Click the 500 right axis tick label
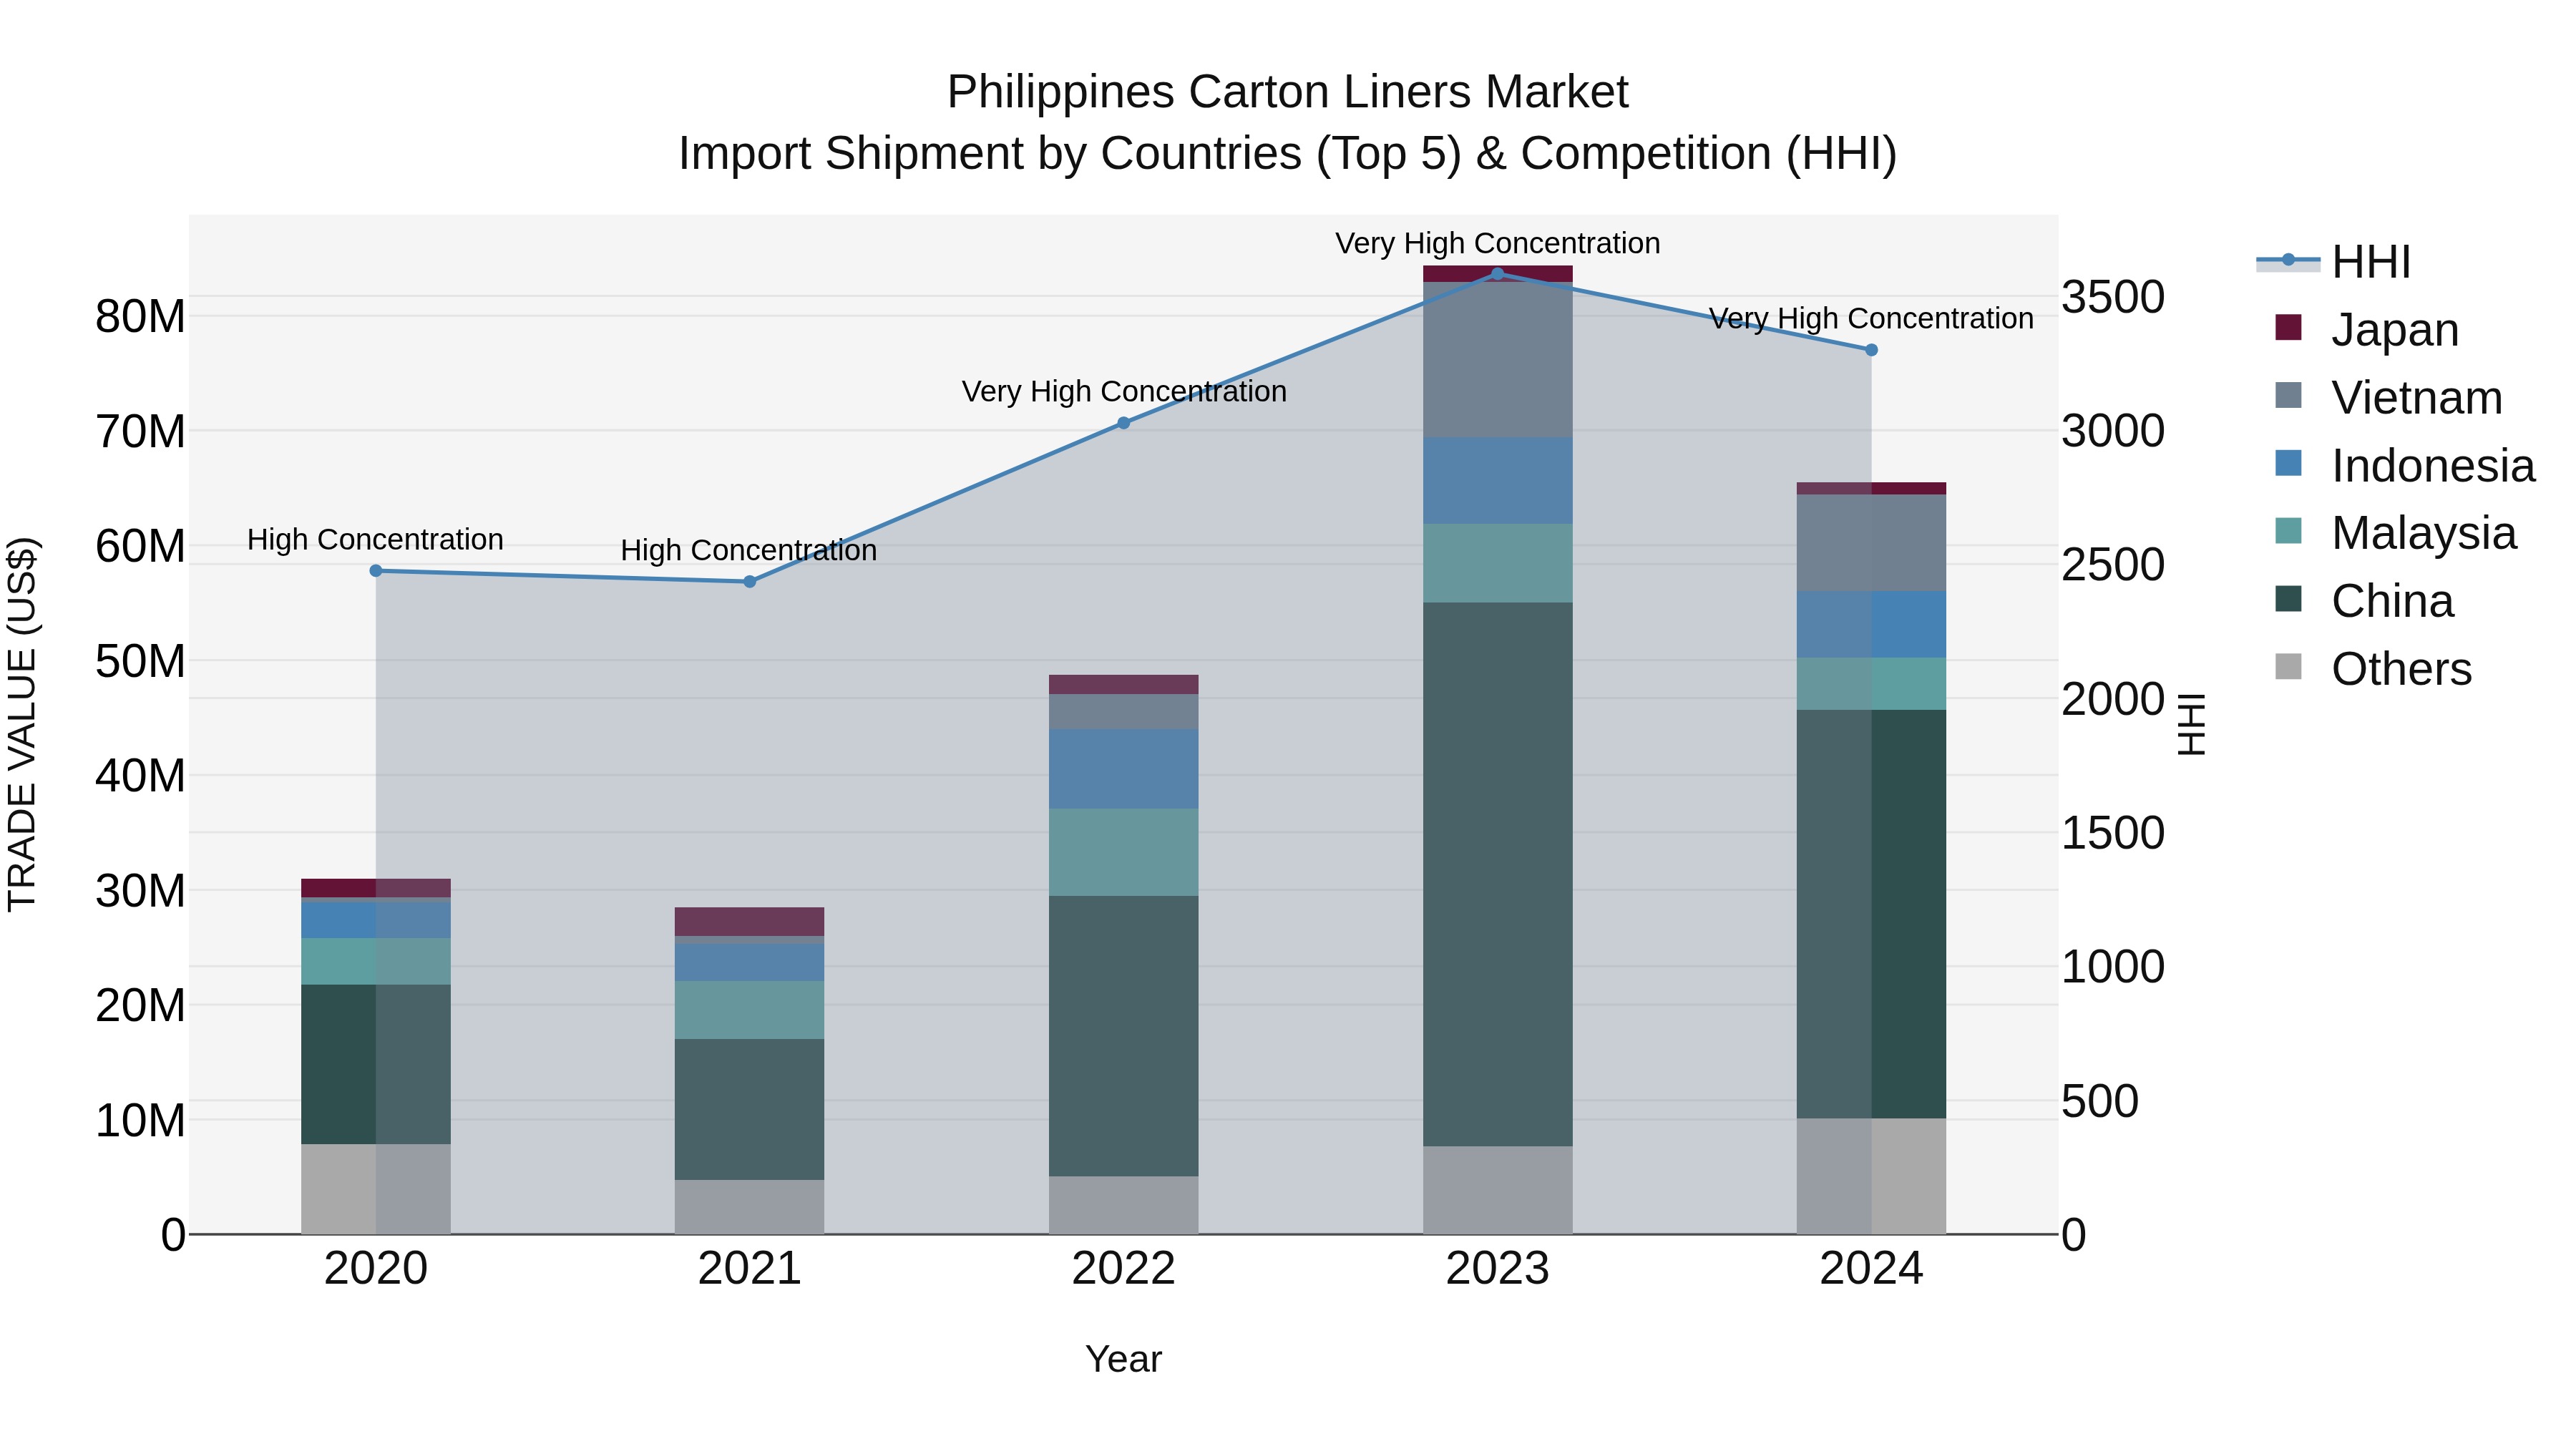Screen dimensions: 2576x1449 [2100, 1101]
